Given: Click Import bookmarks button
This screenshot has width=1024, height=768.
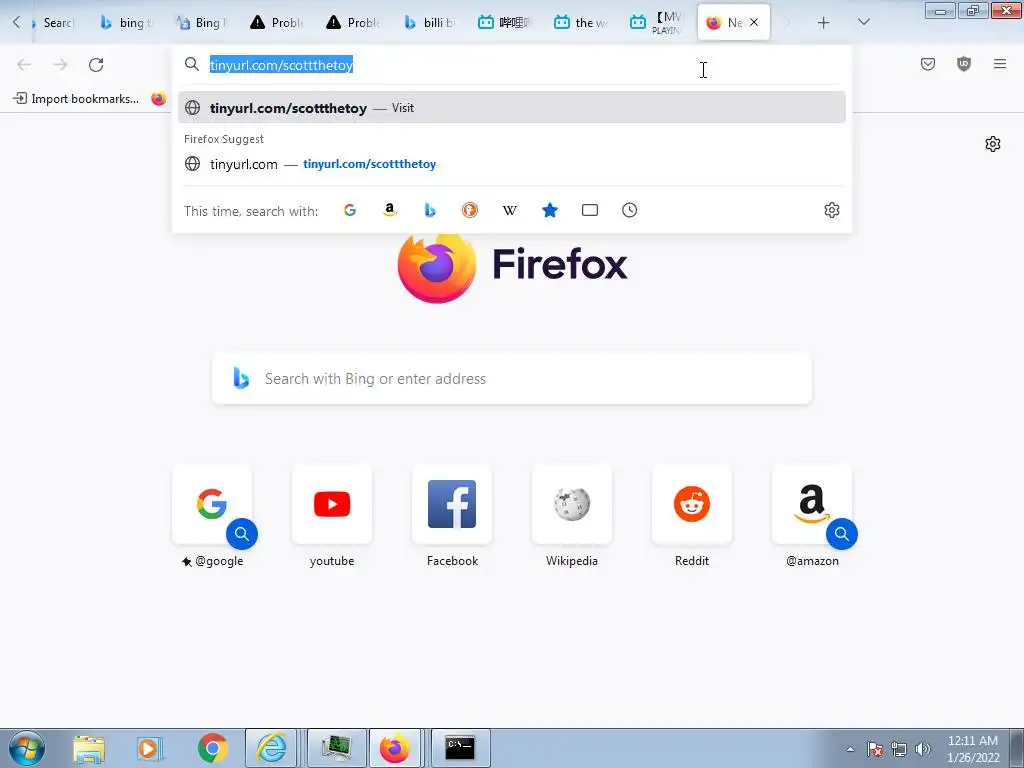Looking at the screenshot, I should pyautogui.click(x=76, y=99).
